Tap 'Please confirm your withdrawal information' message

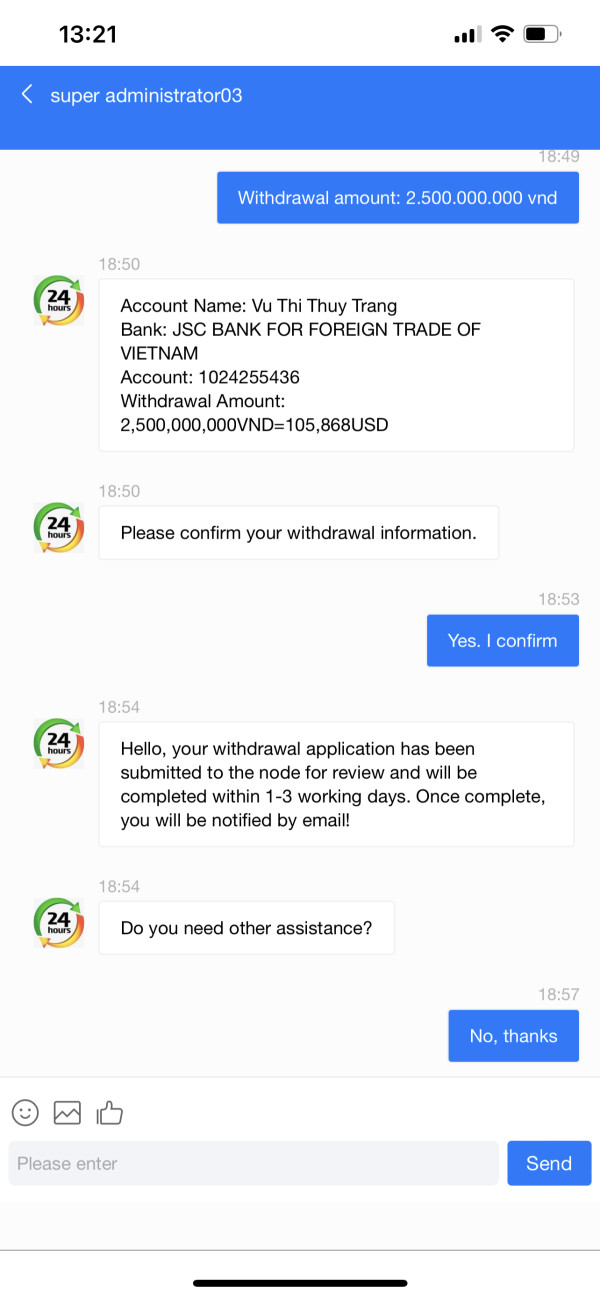coord(298,533)
